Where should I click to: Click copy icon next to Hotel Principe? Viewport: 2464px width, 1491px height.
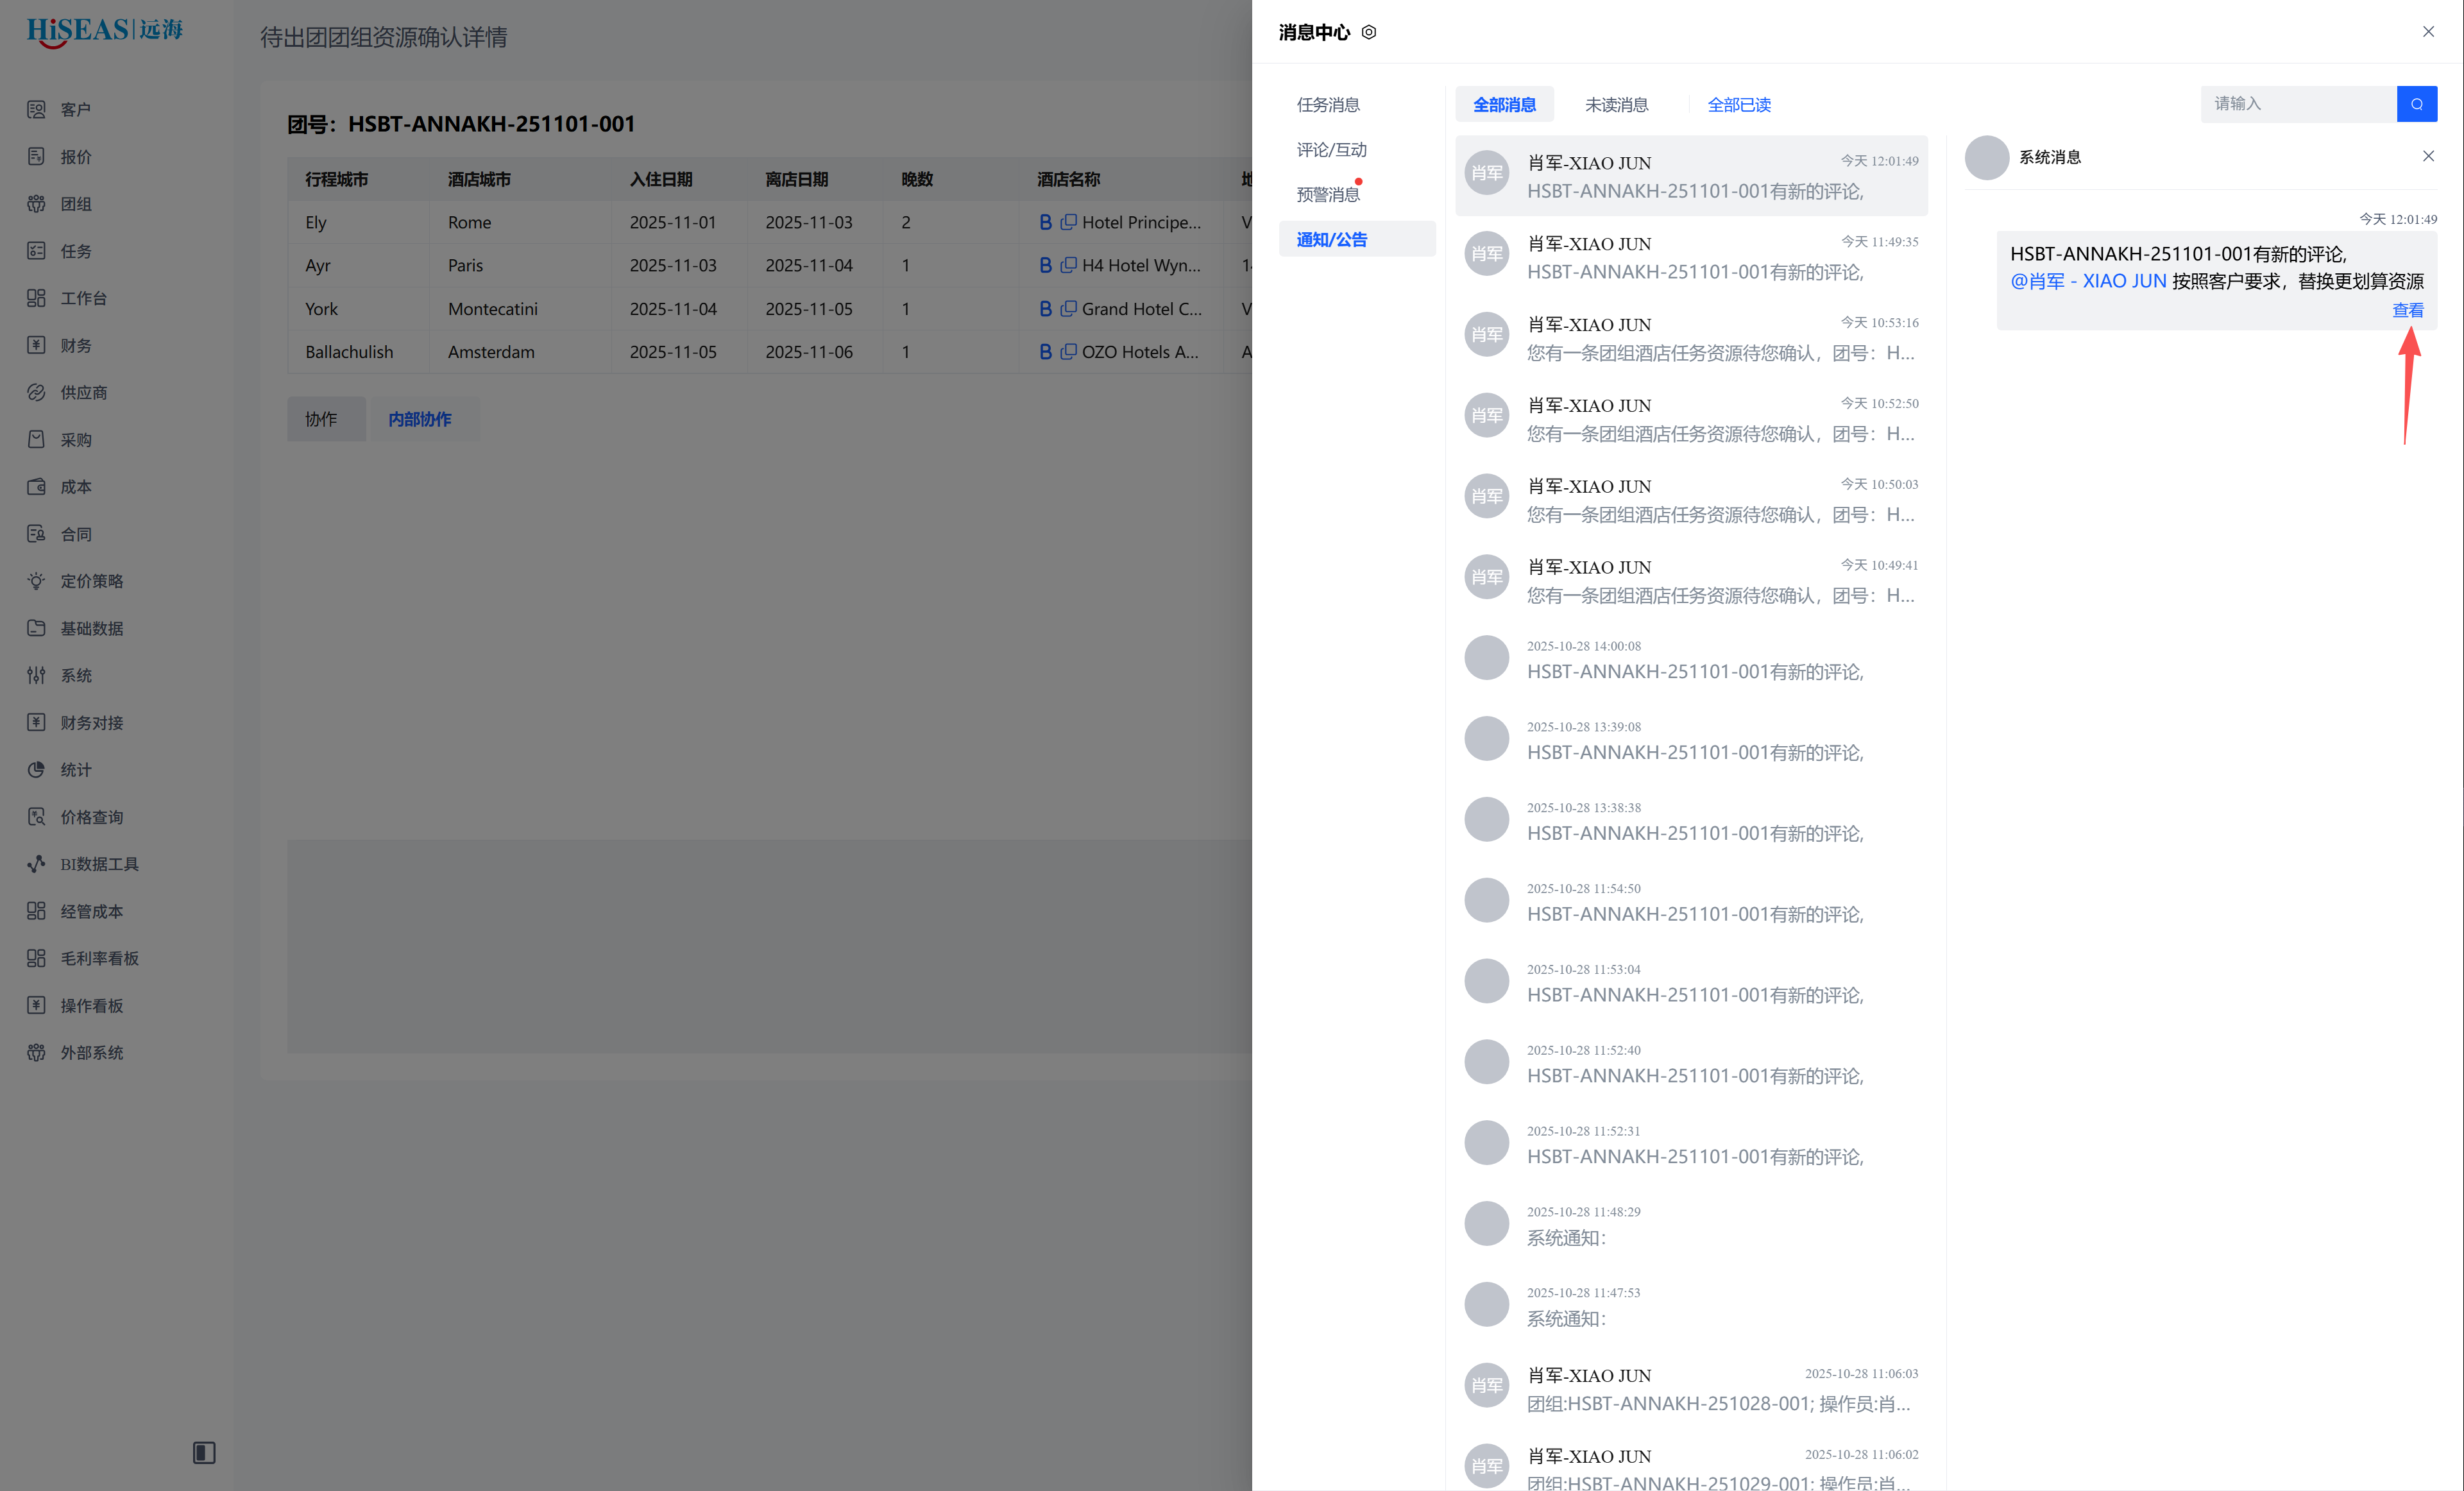(1068, 222)
